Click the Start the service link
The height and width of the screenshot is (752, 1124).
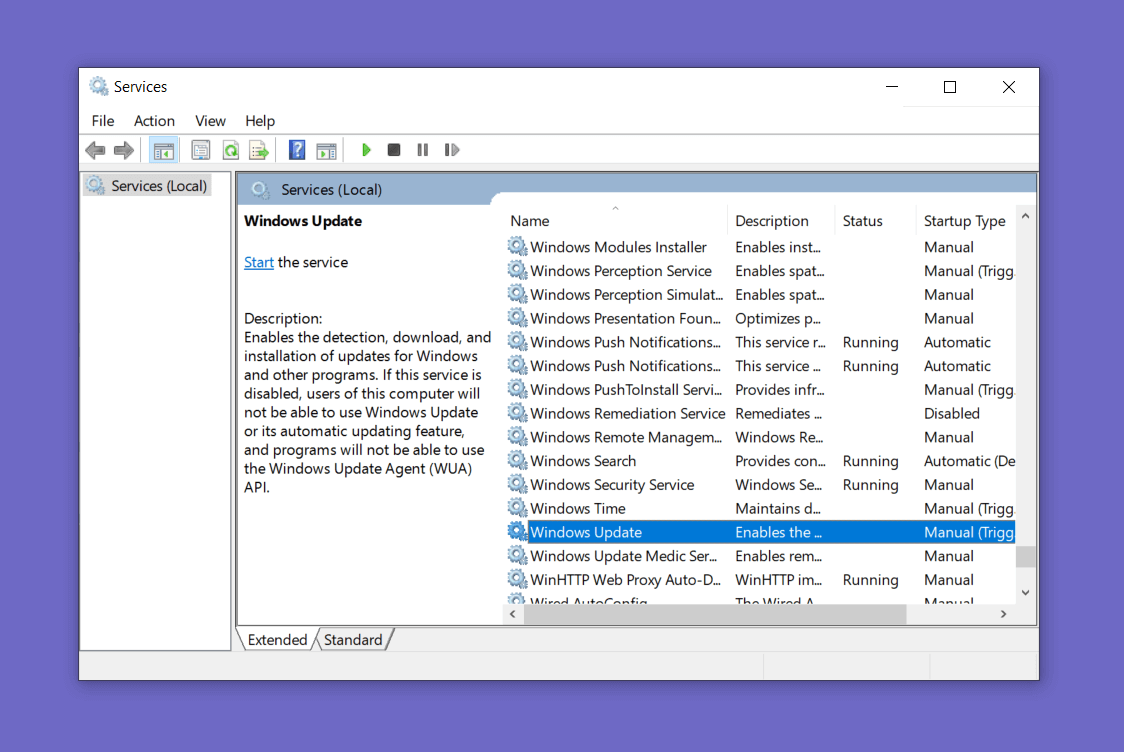tap(259, 262)
